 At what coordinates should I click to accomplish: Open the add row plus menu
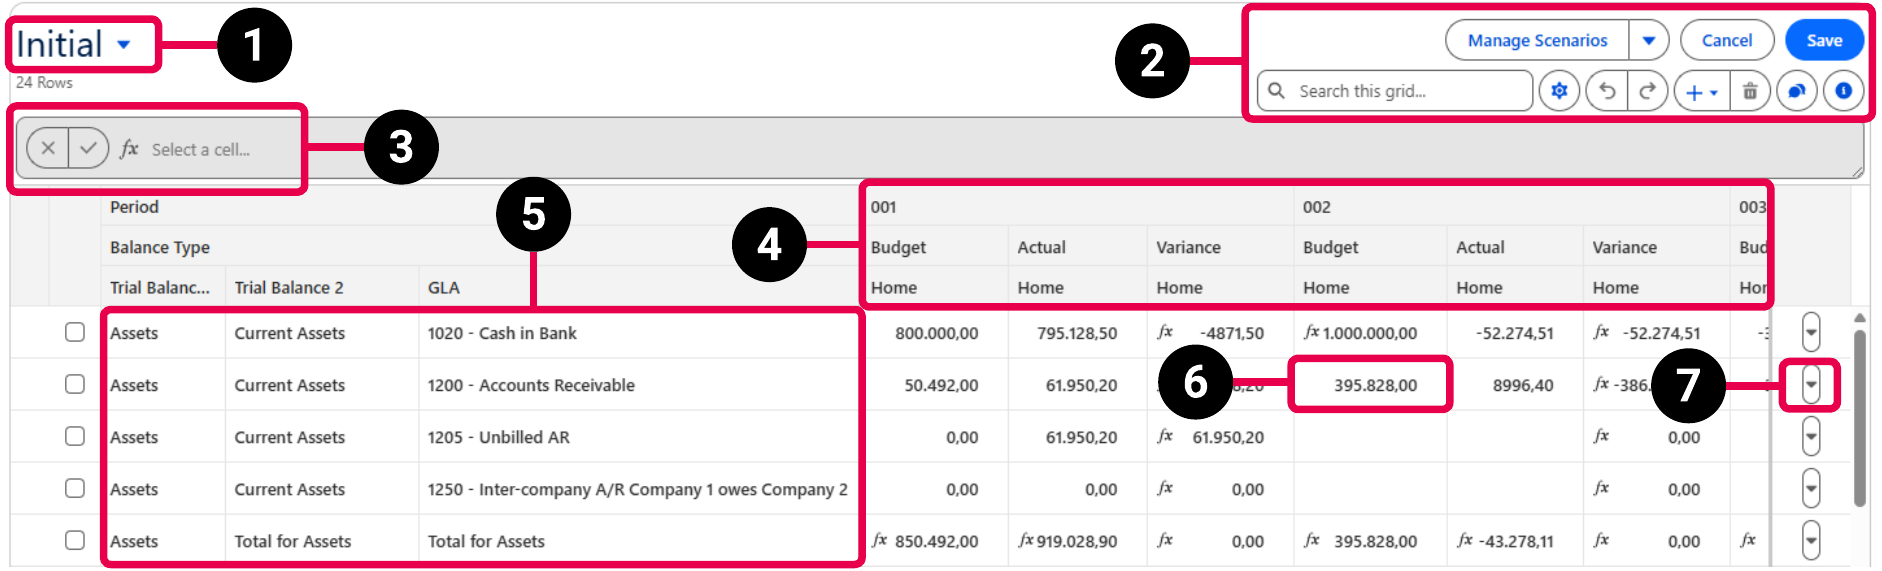[1701, 92]
